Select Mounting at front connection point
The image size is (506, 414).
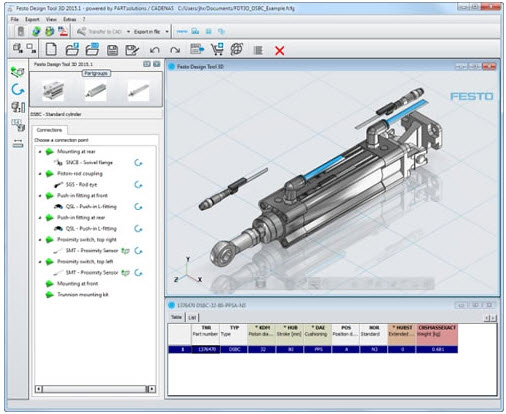point(77,284)
